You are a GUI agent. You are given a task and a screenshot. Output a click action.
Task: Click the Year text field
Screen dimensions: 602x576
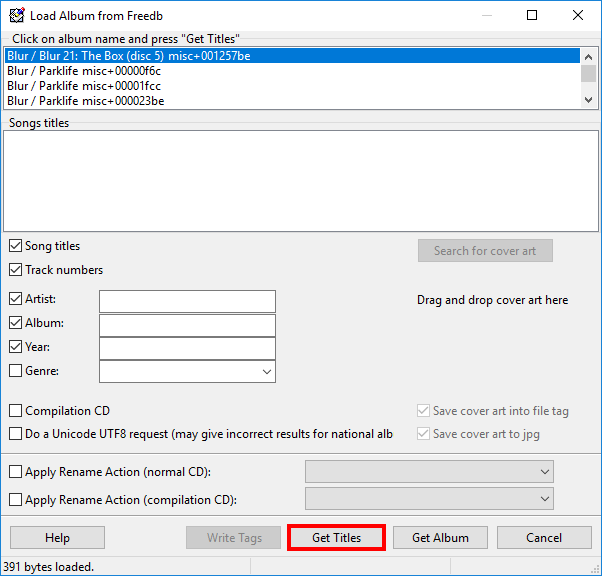pos(187,349)
